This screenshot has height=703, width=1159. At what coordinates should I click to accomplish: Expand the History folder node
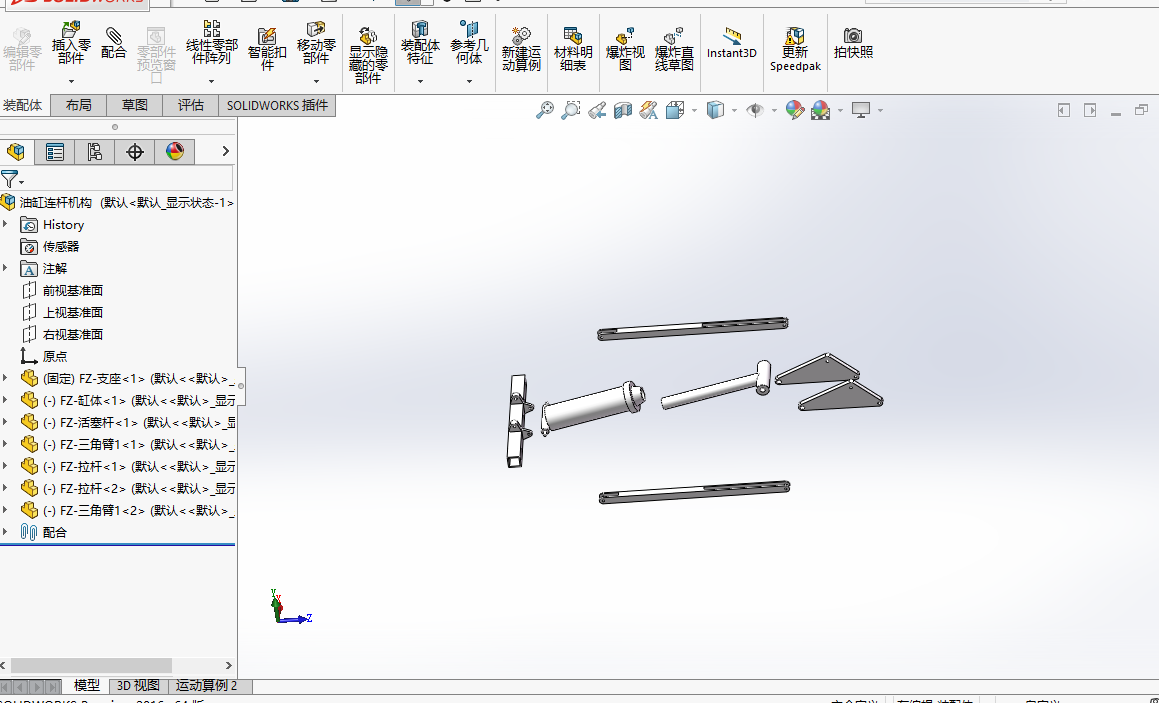6,224
